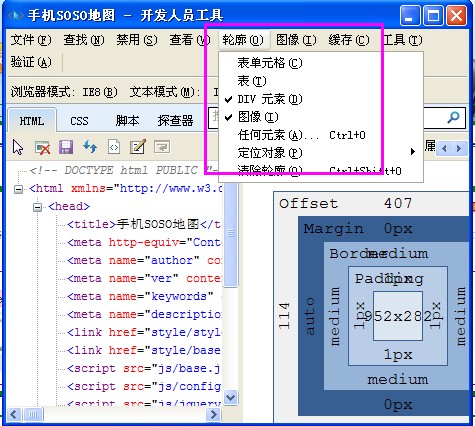Open the 验证(A) menu
Viewport: 475px width, 426px height.
(x=31, y=62)
